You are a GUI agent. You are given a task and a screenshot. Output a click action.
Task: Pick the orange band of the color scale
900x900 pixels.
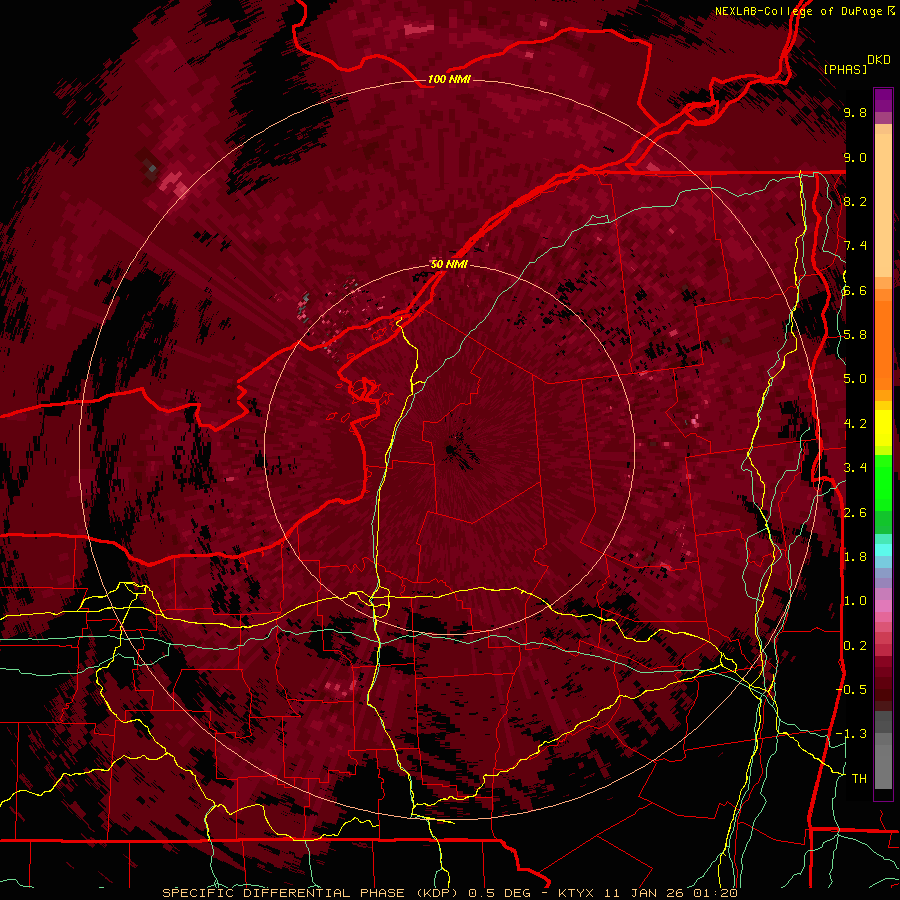[x=883, y=344]
